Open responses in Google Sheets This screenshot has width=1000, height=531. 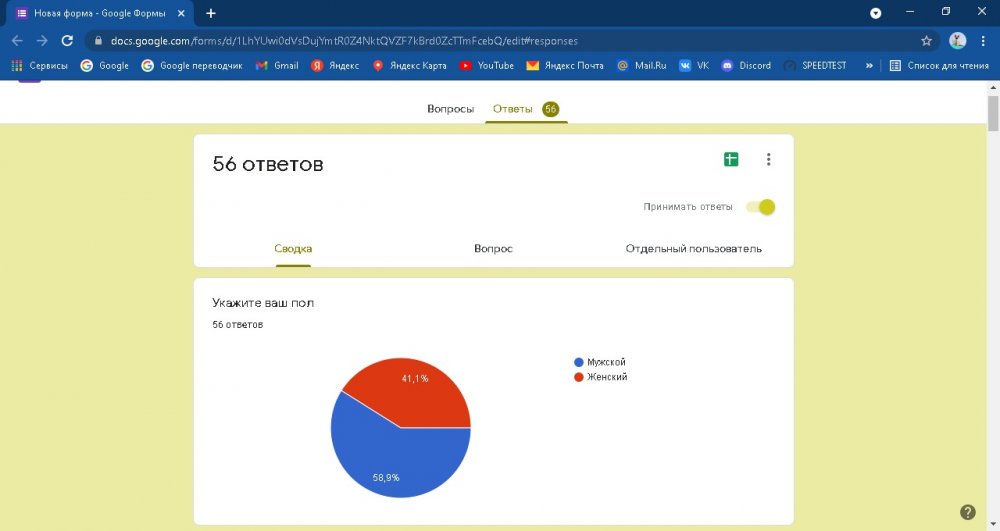pos(731,159)
